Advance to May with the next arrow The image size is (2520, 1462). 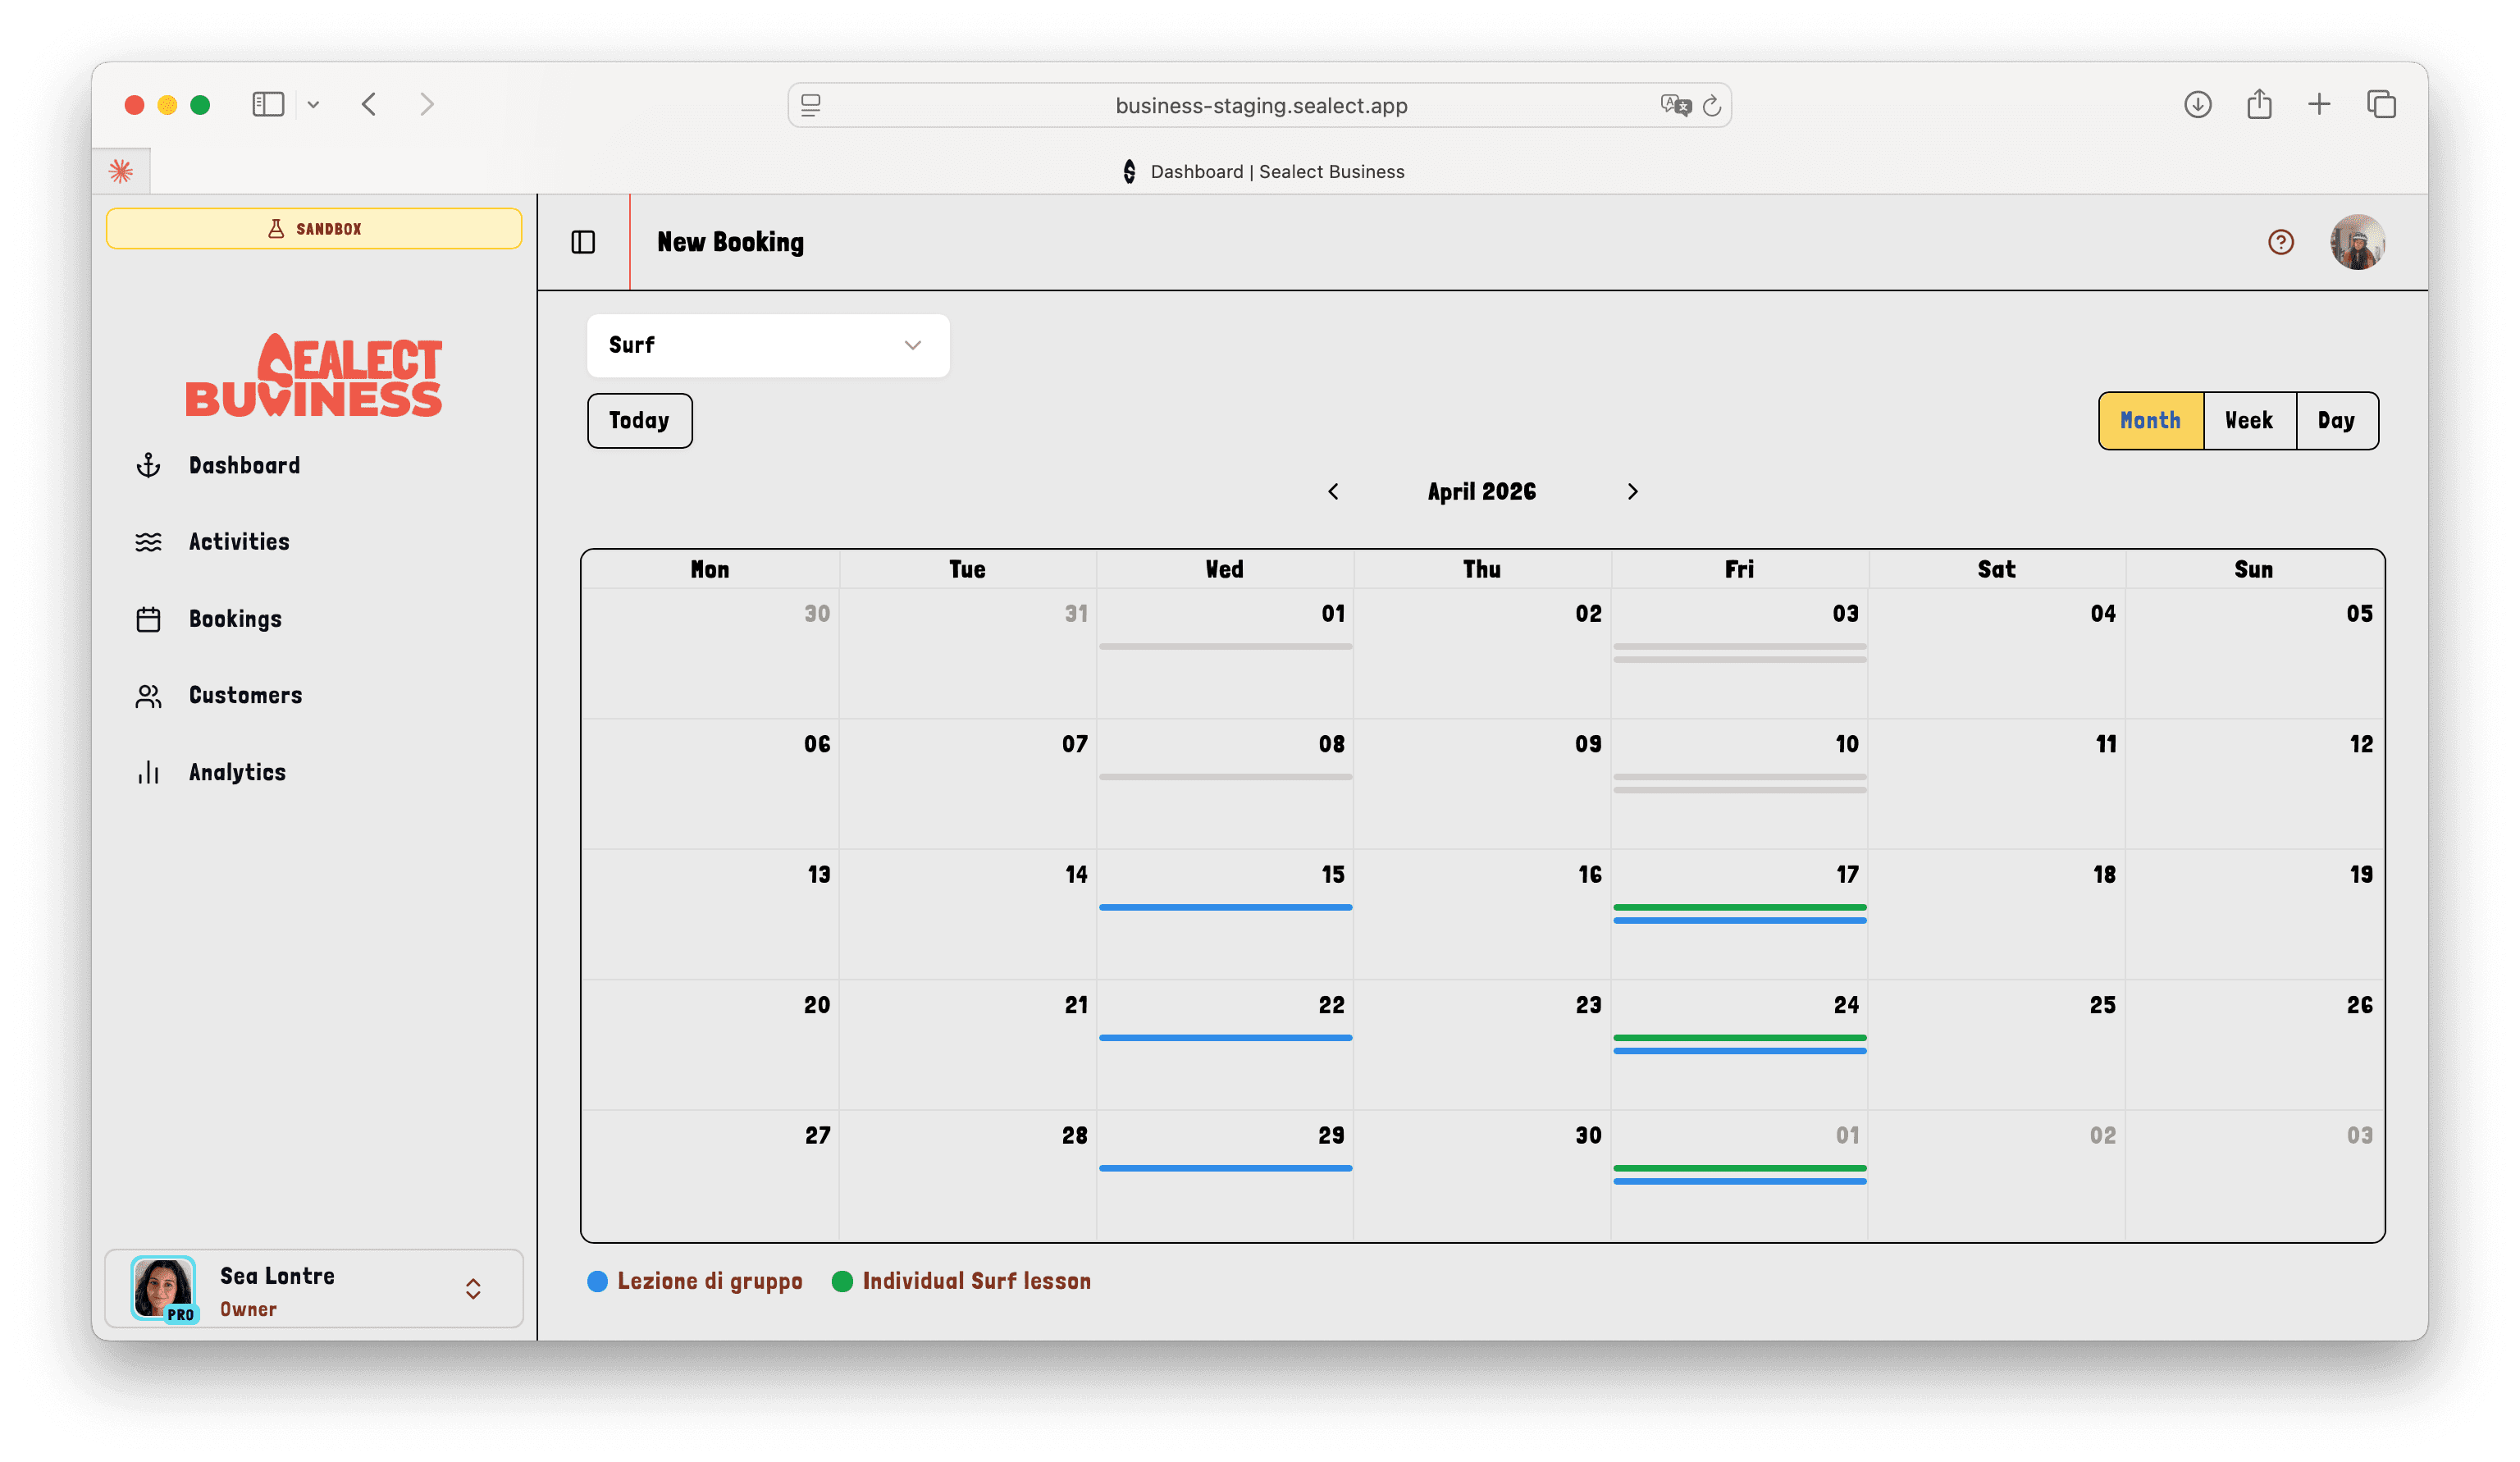tap(1632, 491)
